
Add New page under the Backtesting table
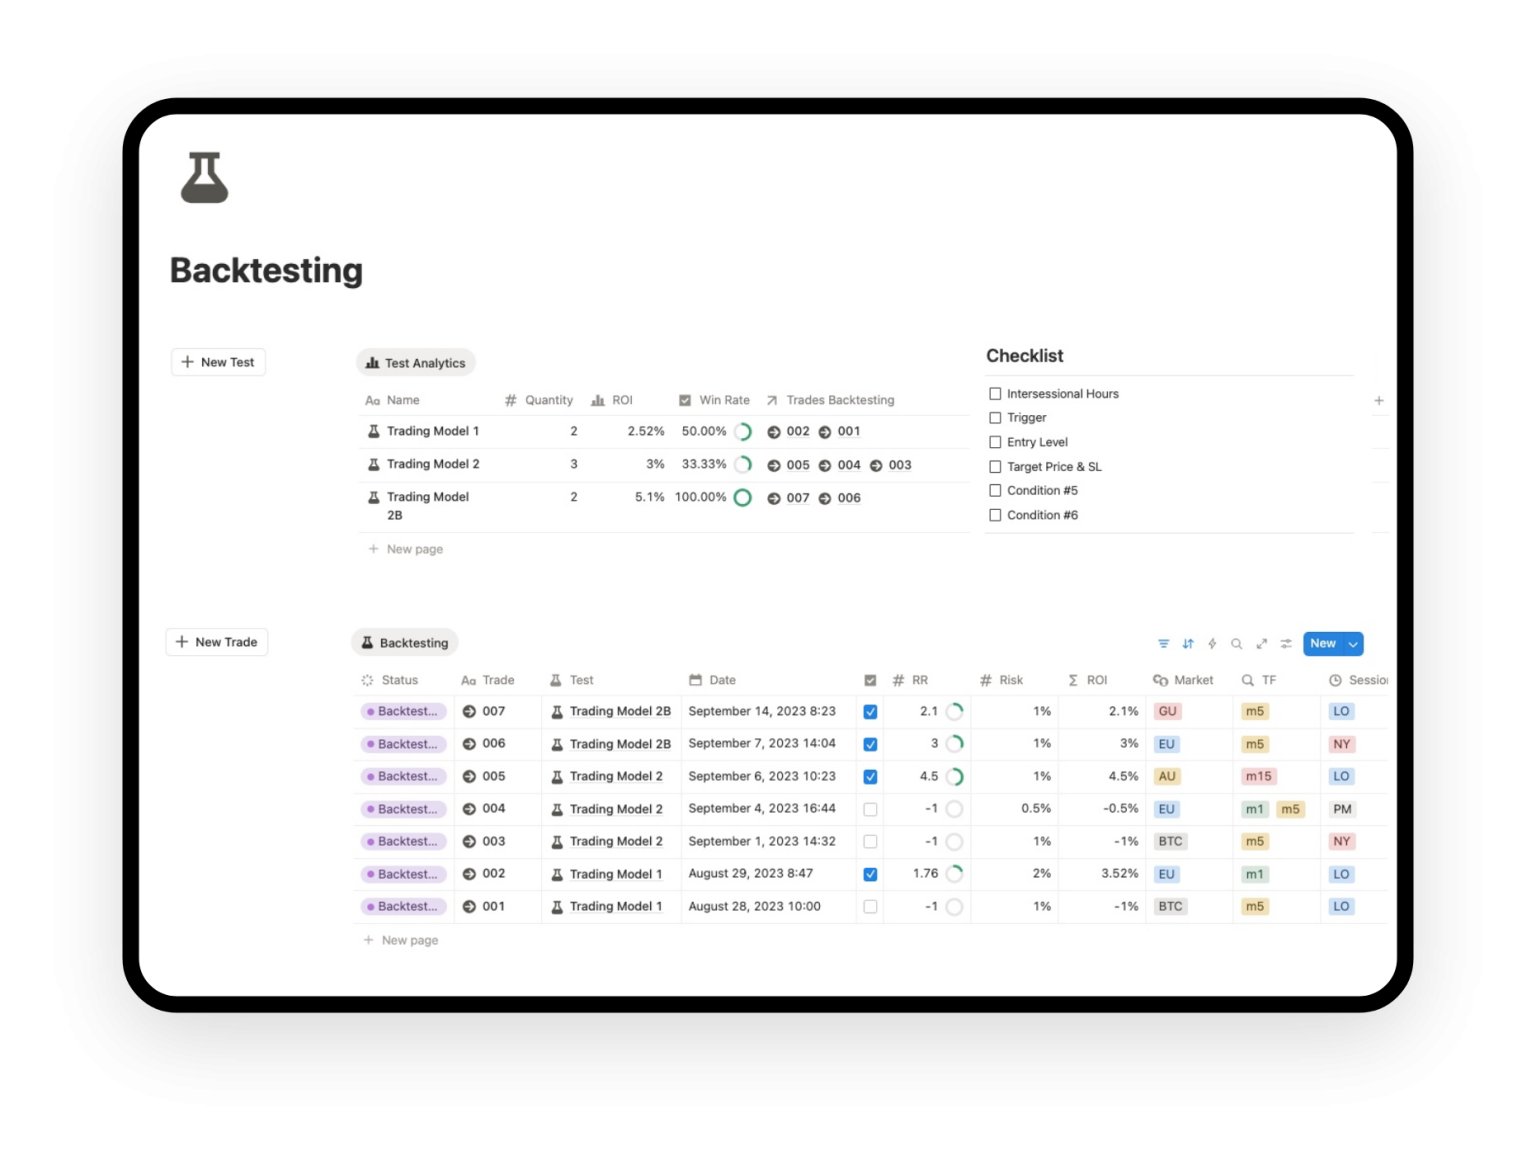click(x=400, y=940)
